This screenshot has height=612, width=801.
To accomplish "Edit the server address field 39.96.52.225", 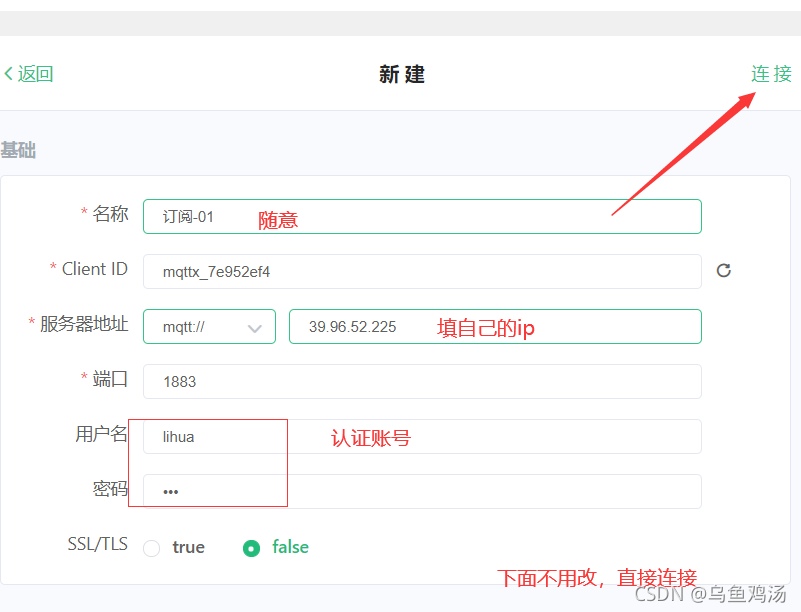I will click(x=496, y=326).
